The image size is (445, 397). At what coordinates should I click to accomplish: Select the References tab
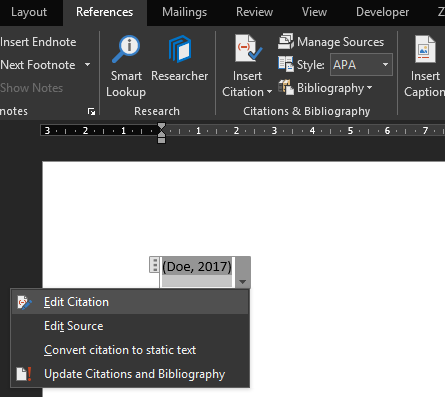coord(105,12)
